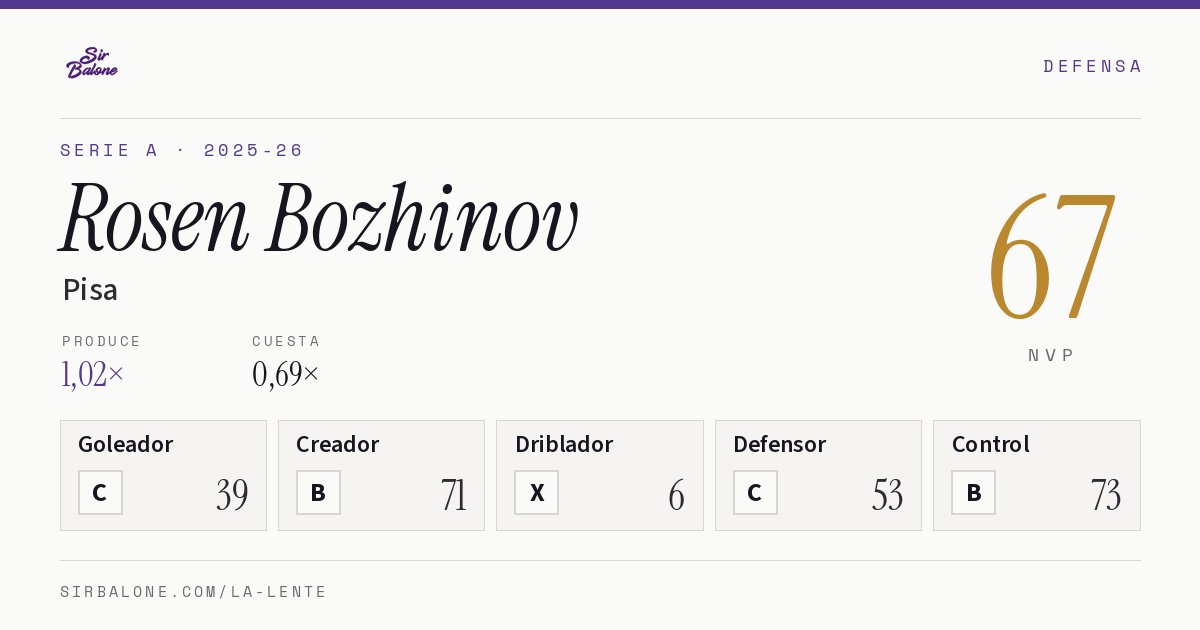Click the C grade badge under Defensor
Viewport: 1200px width, 630px height.
click(x=755, y=493)
